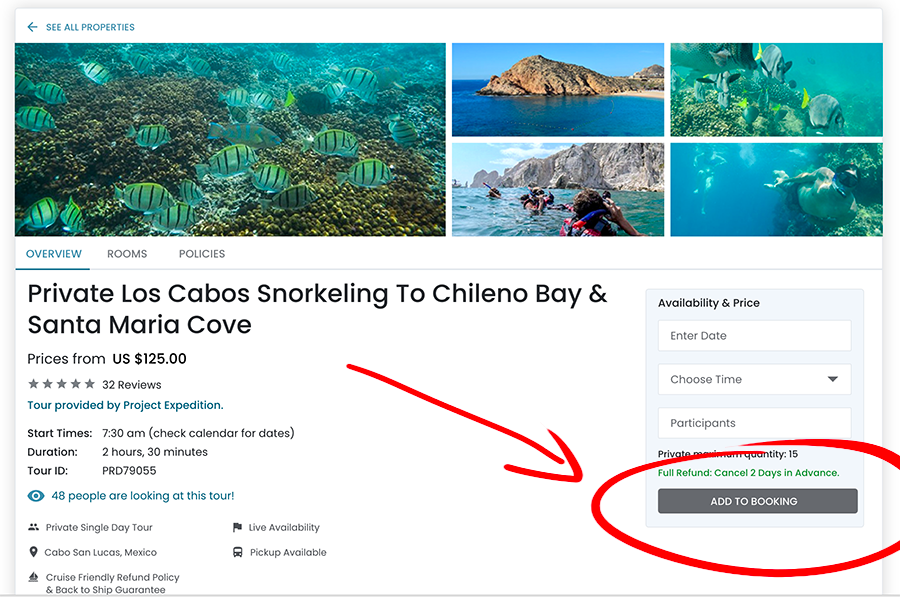This screenshot has width=900, height=597.
Task: Click the location pin icon for Cabo San Lucas
Action: [x=34, y=552]
